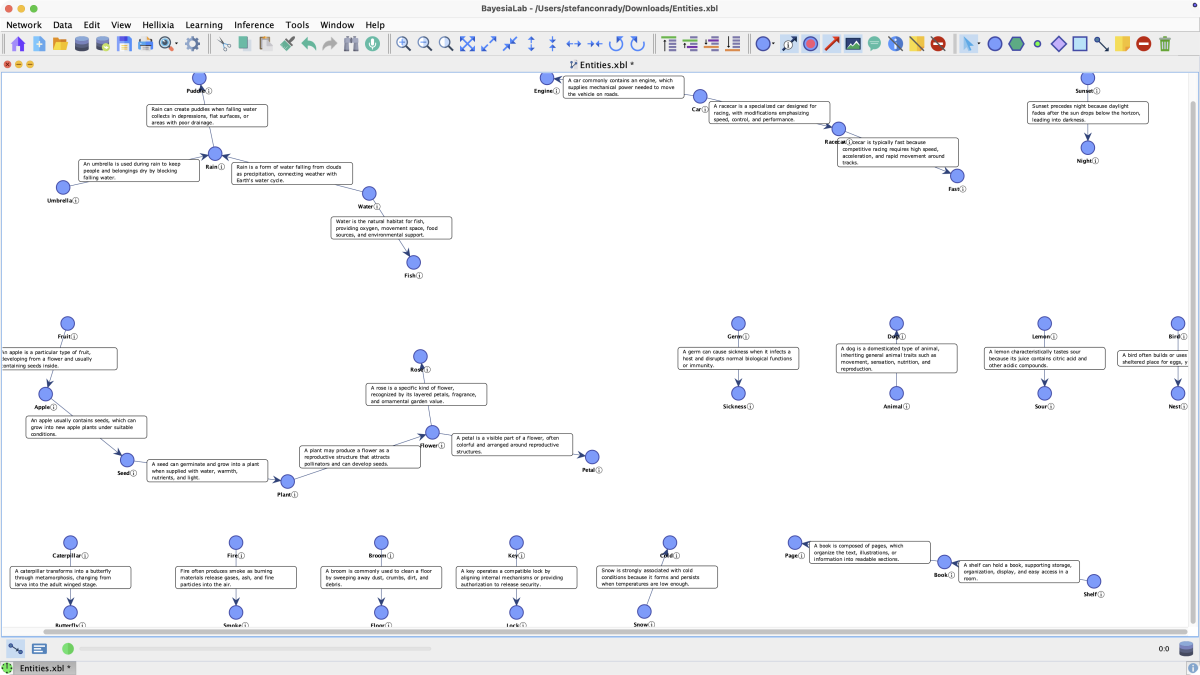Click the Lemon node circle
This screenshot has height=675, width=1200.
tap(1044, 324)
